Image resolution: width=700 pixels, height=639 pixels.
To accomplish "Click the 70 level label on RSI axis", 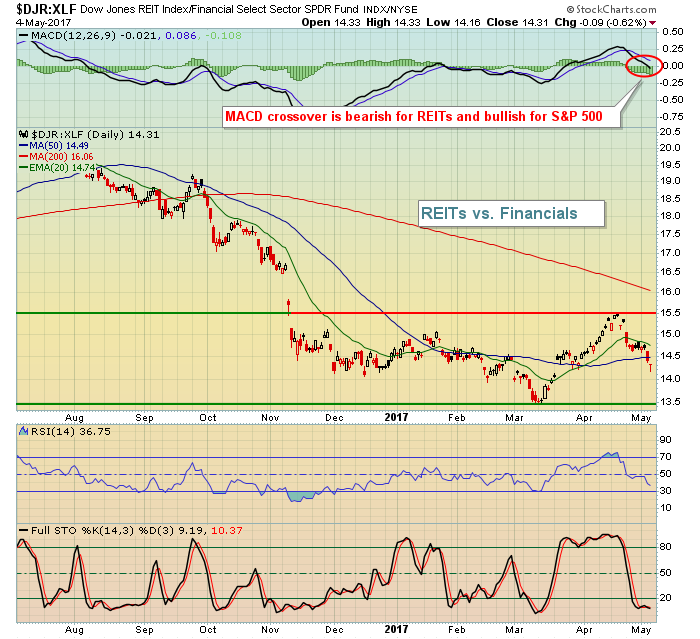I will coord(666,457).
